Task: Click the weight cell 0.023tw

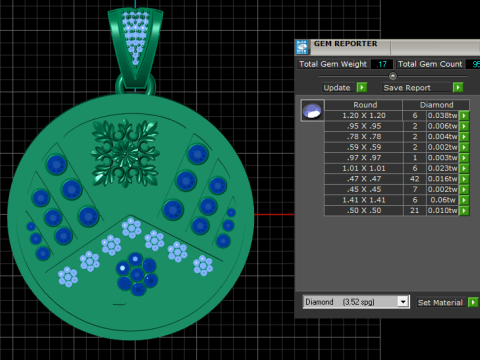Action: point(443,168)
